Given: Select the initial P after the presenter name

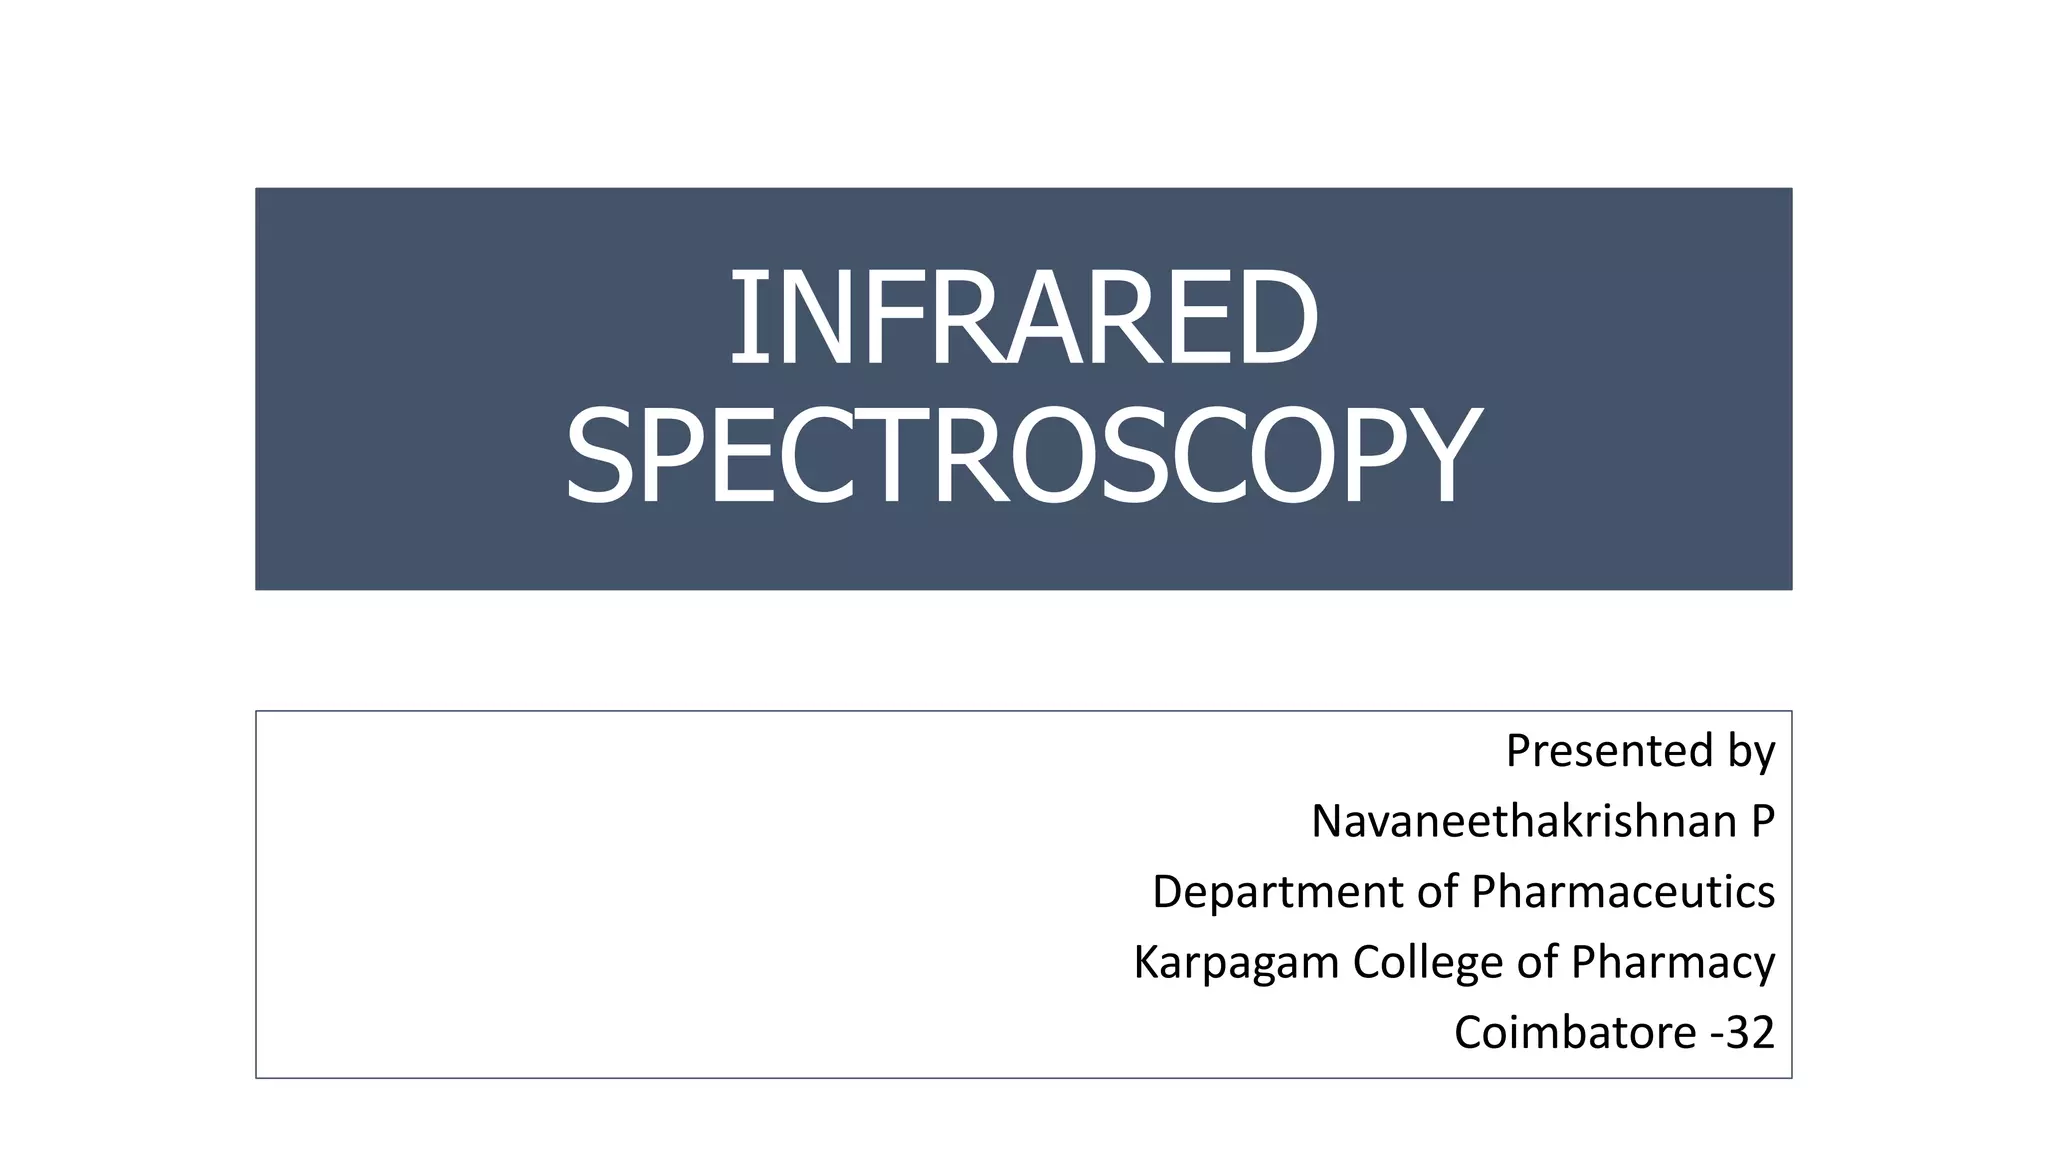Looking at the screenshot, I should [x=1763, y=821].
